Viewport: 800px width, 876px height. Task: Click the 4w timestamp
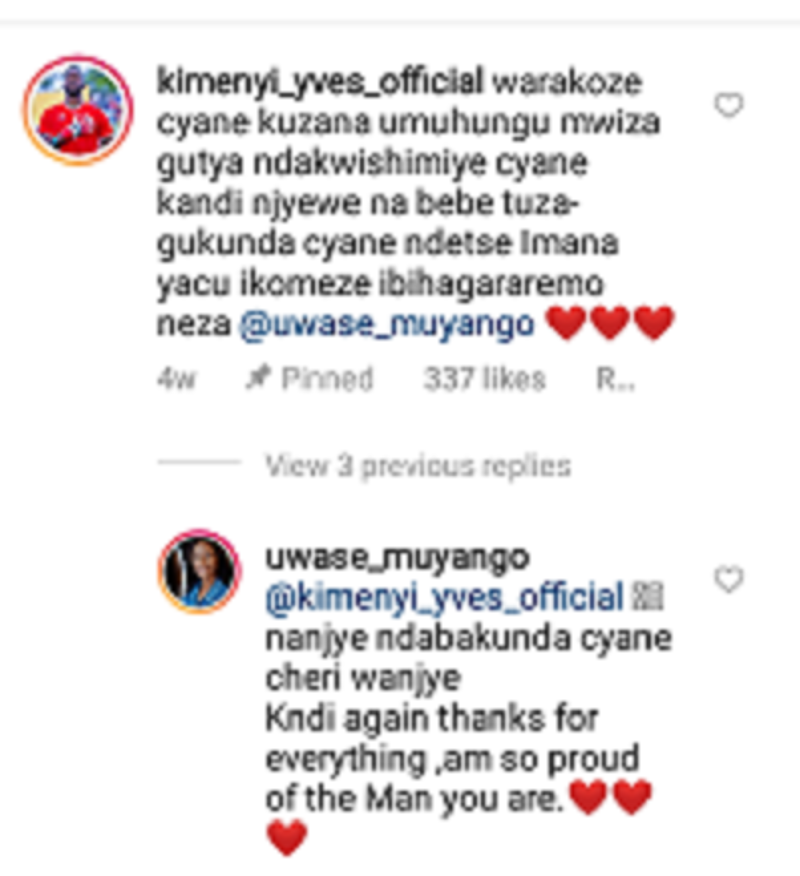point(177,379)
